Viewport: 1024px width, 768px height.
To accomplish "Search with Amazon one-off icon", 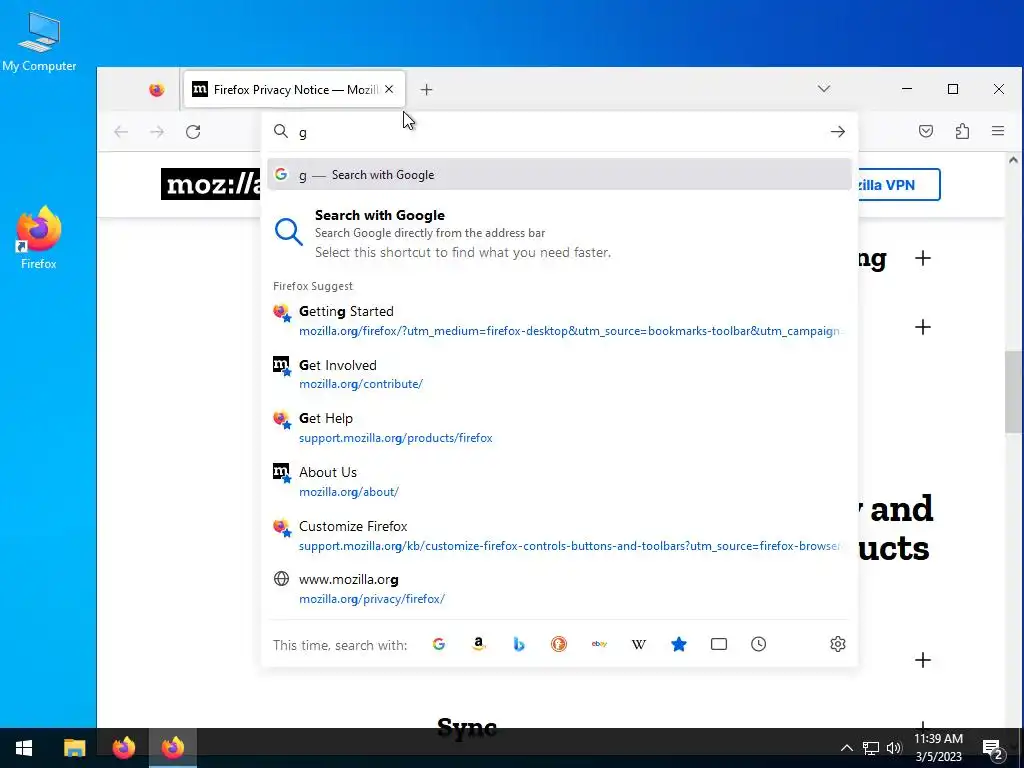I will coord(479,645).
